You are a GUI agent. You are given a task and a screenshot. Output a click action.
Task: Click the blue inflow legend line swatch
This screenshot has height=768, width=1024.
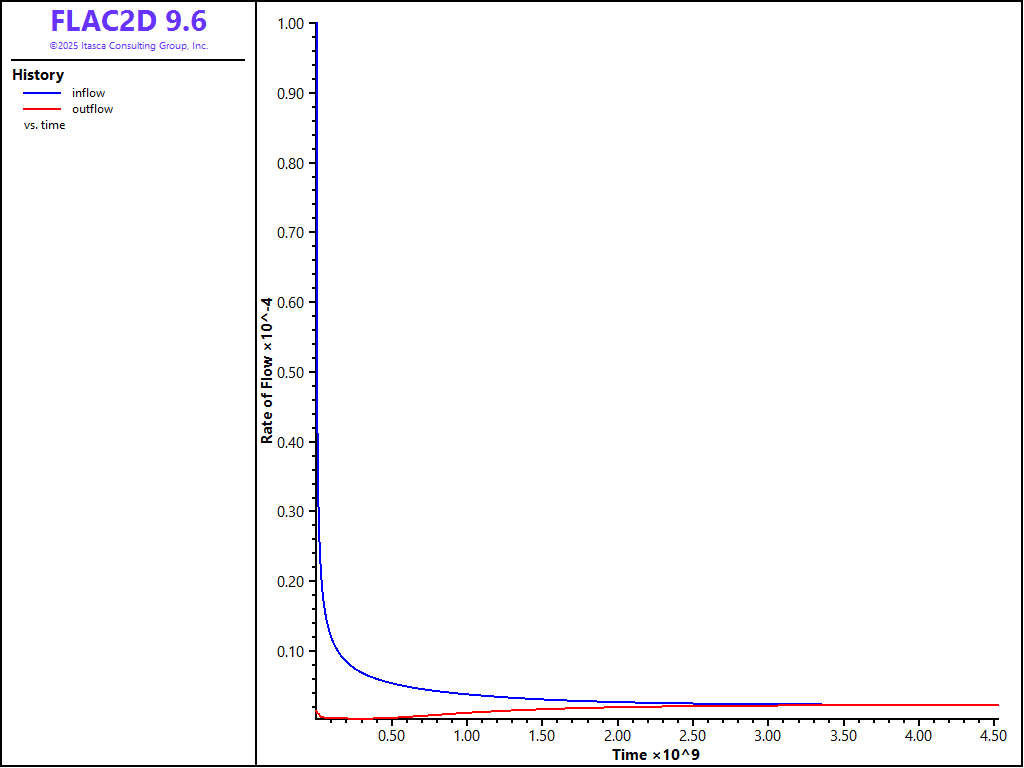42,93
